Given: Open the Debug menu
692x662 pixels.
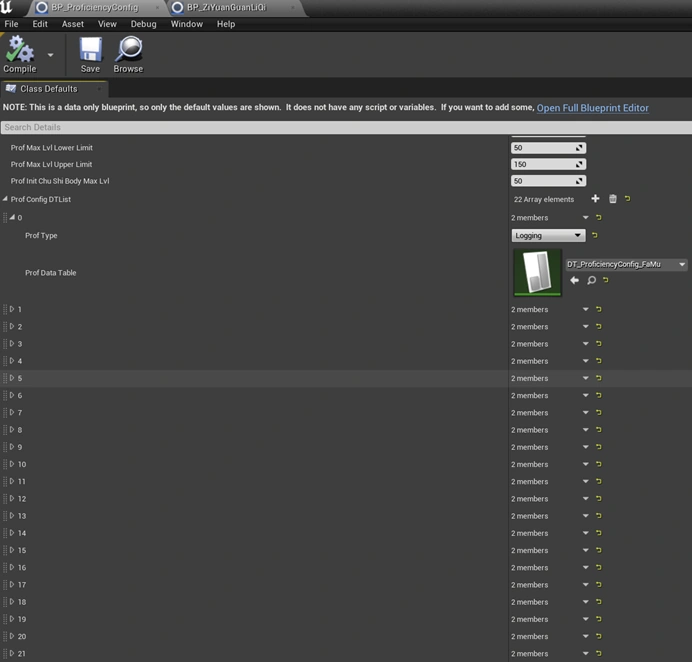Looking at the screenshot, I should click(x=143, y=24).
